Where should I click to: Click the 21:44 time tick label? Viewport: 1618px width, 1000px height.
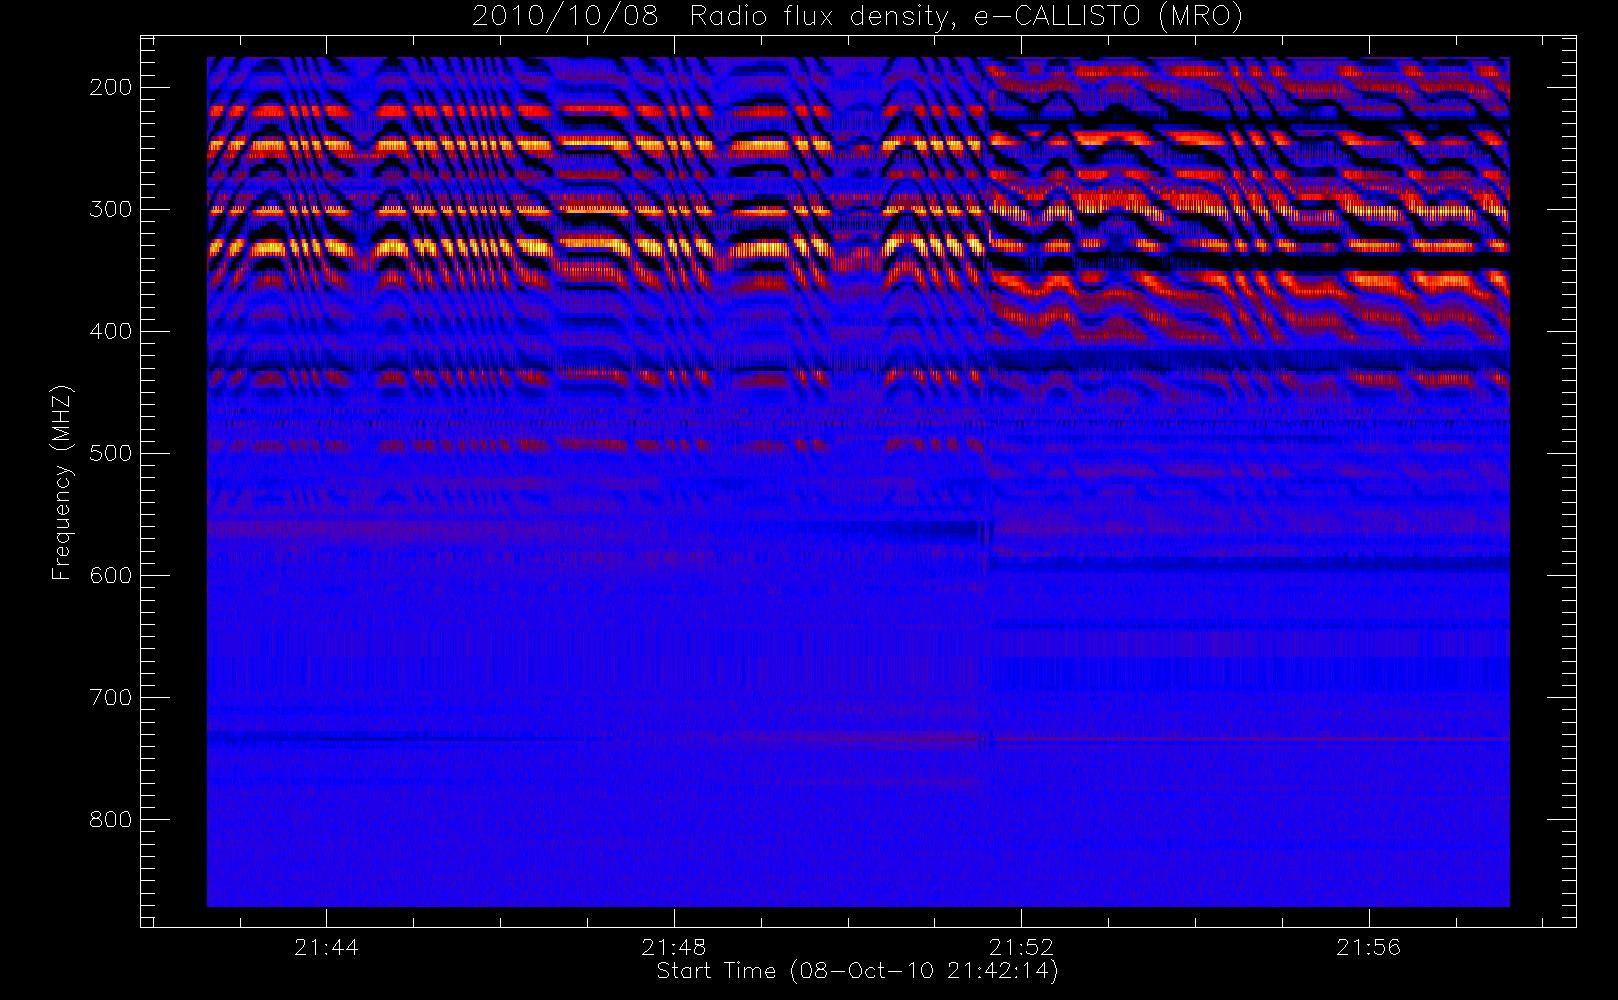pos(326,947)
